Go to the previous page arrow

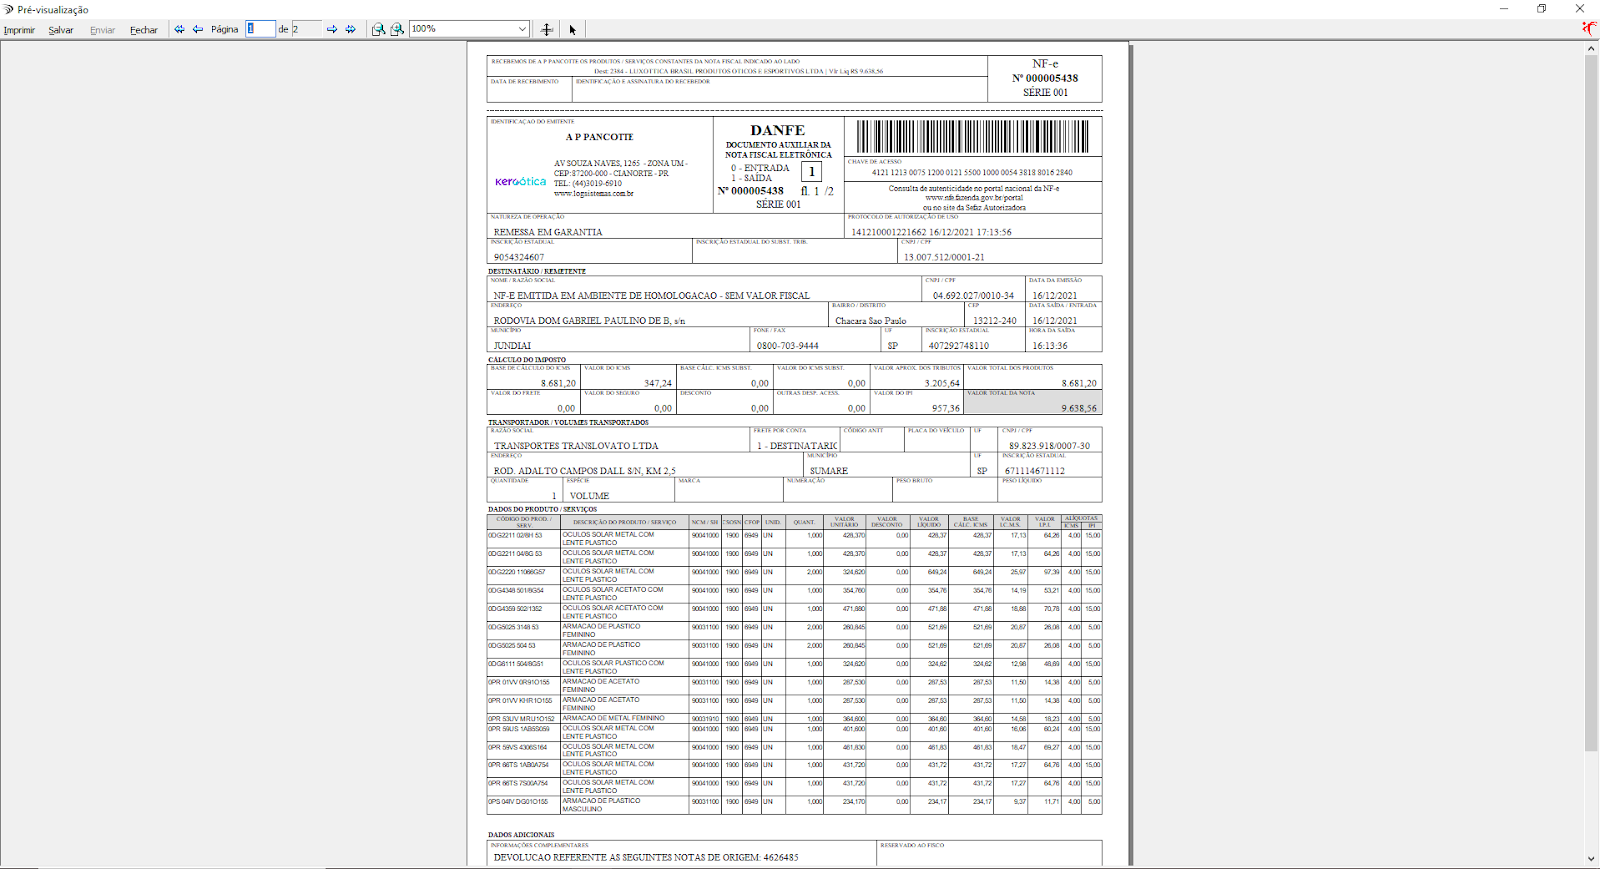coord(198,30)
